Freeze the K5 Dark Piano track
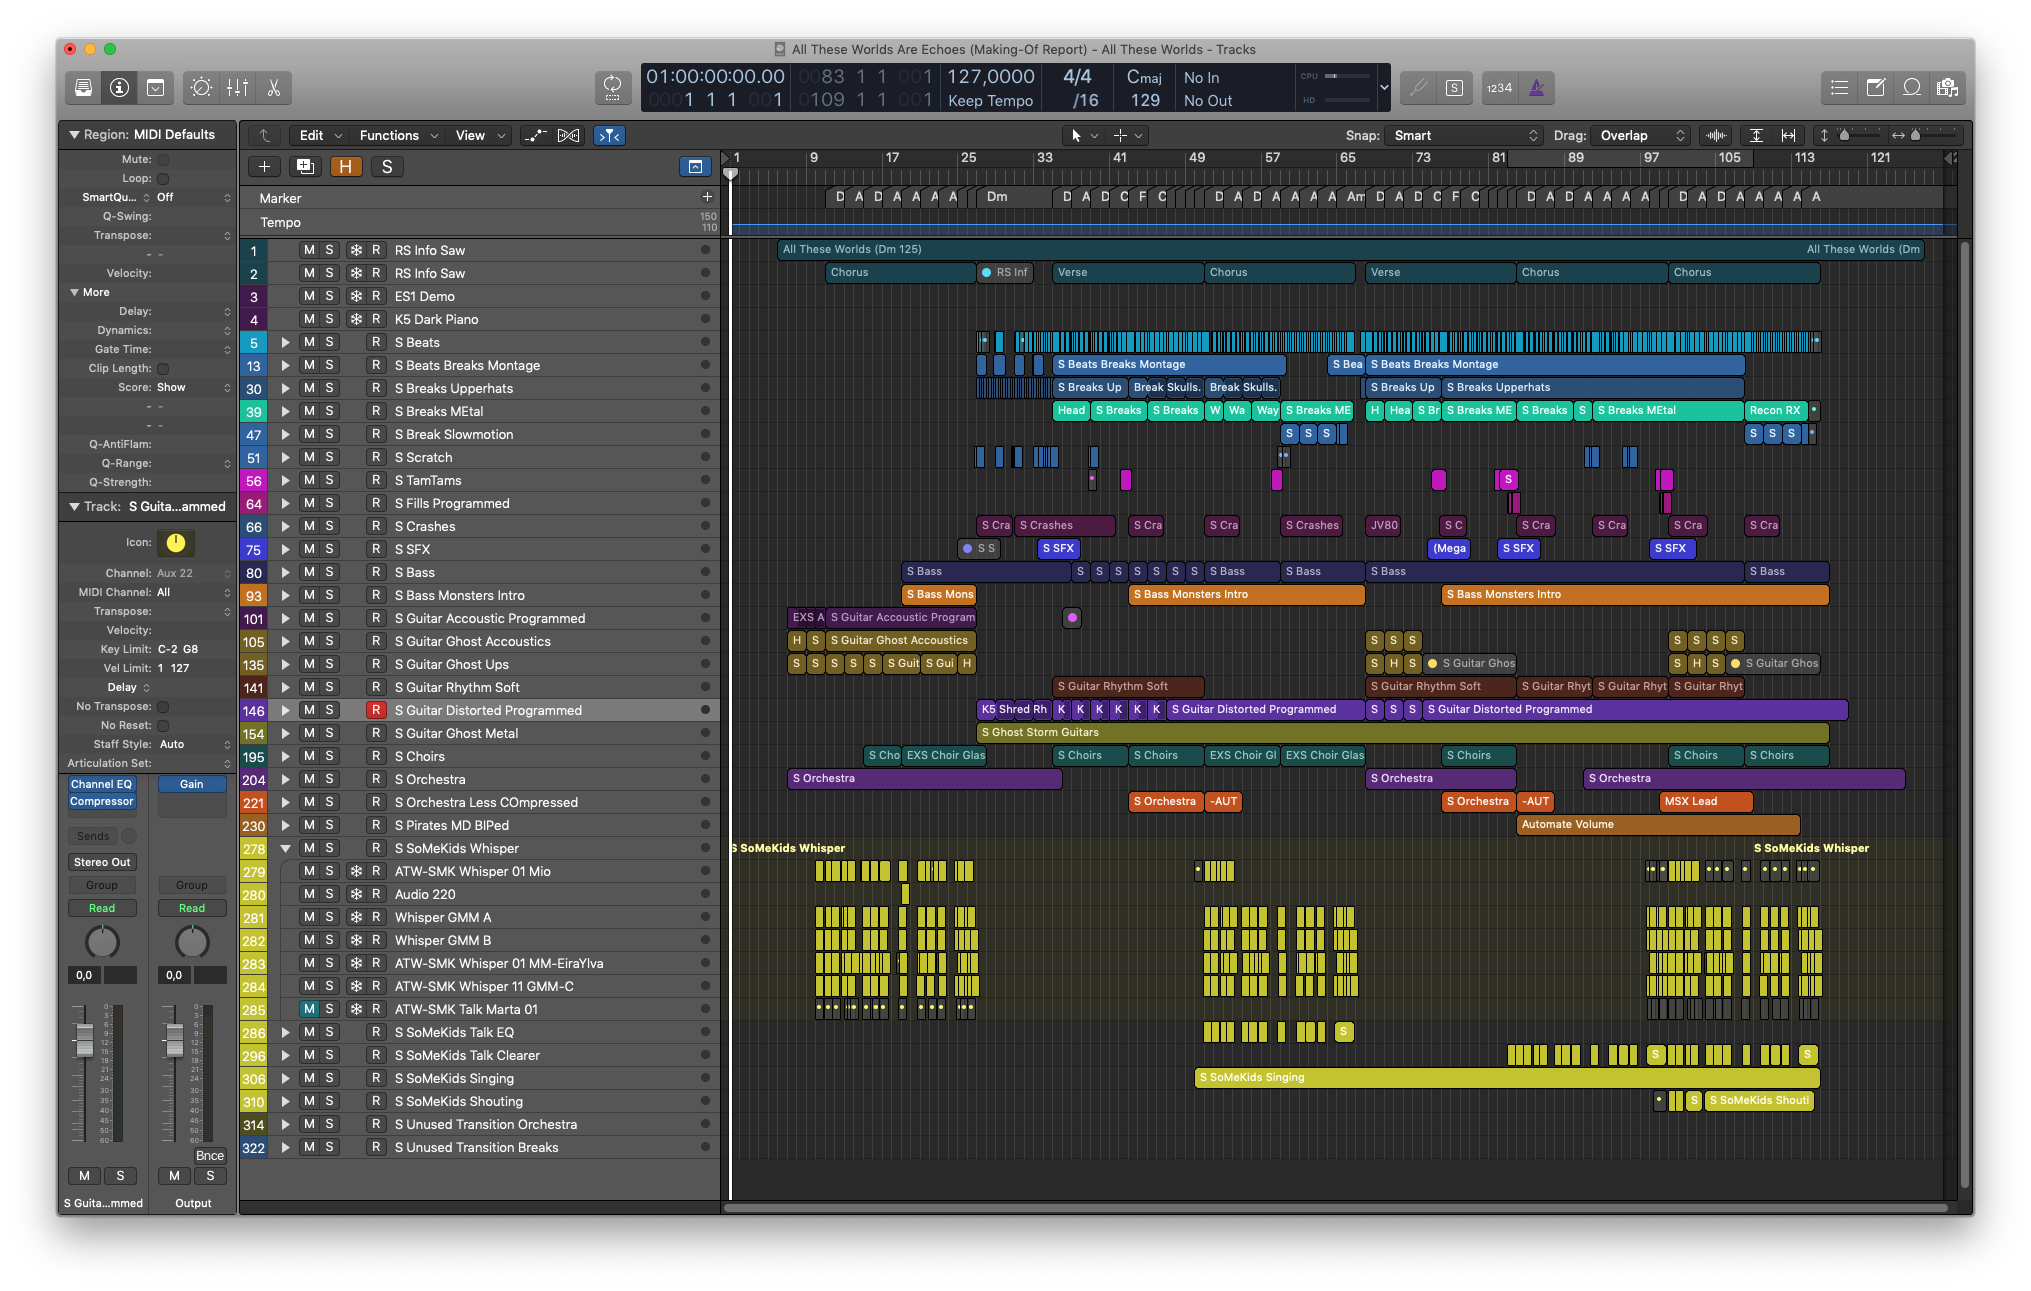This screenshot has width=2031, height=1291. click(x=356, y=319)
